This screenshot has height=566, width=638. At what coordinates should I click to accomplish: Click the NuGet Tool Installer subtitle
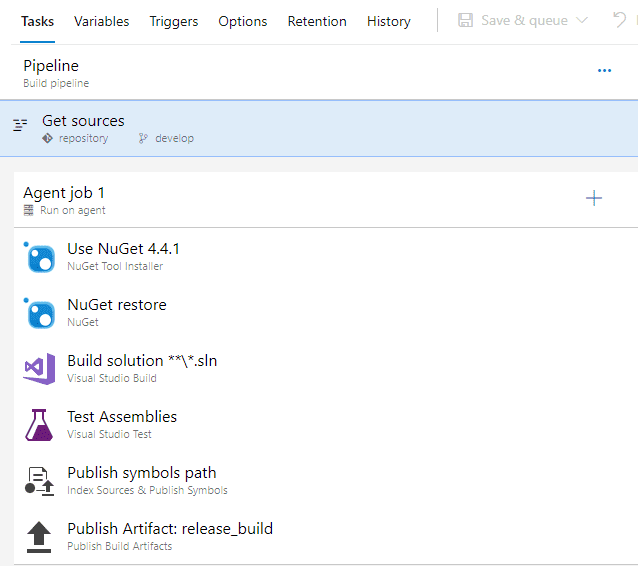pos(115,266)
